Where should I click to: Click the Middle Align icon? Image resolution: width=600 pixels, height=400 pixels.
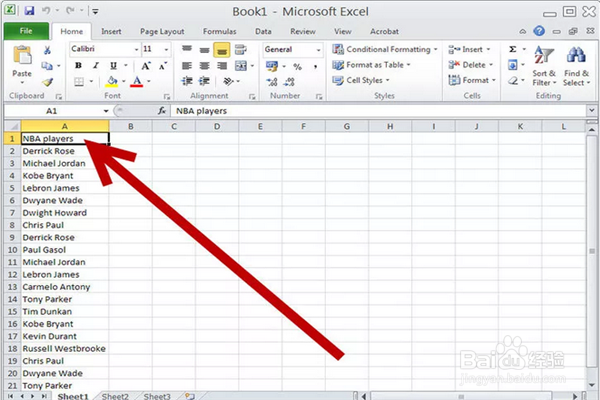click(x=205, y=50)
